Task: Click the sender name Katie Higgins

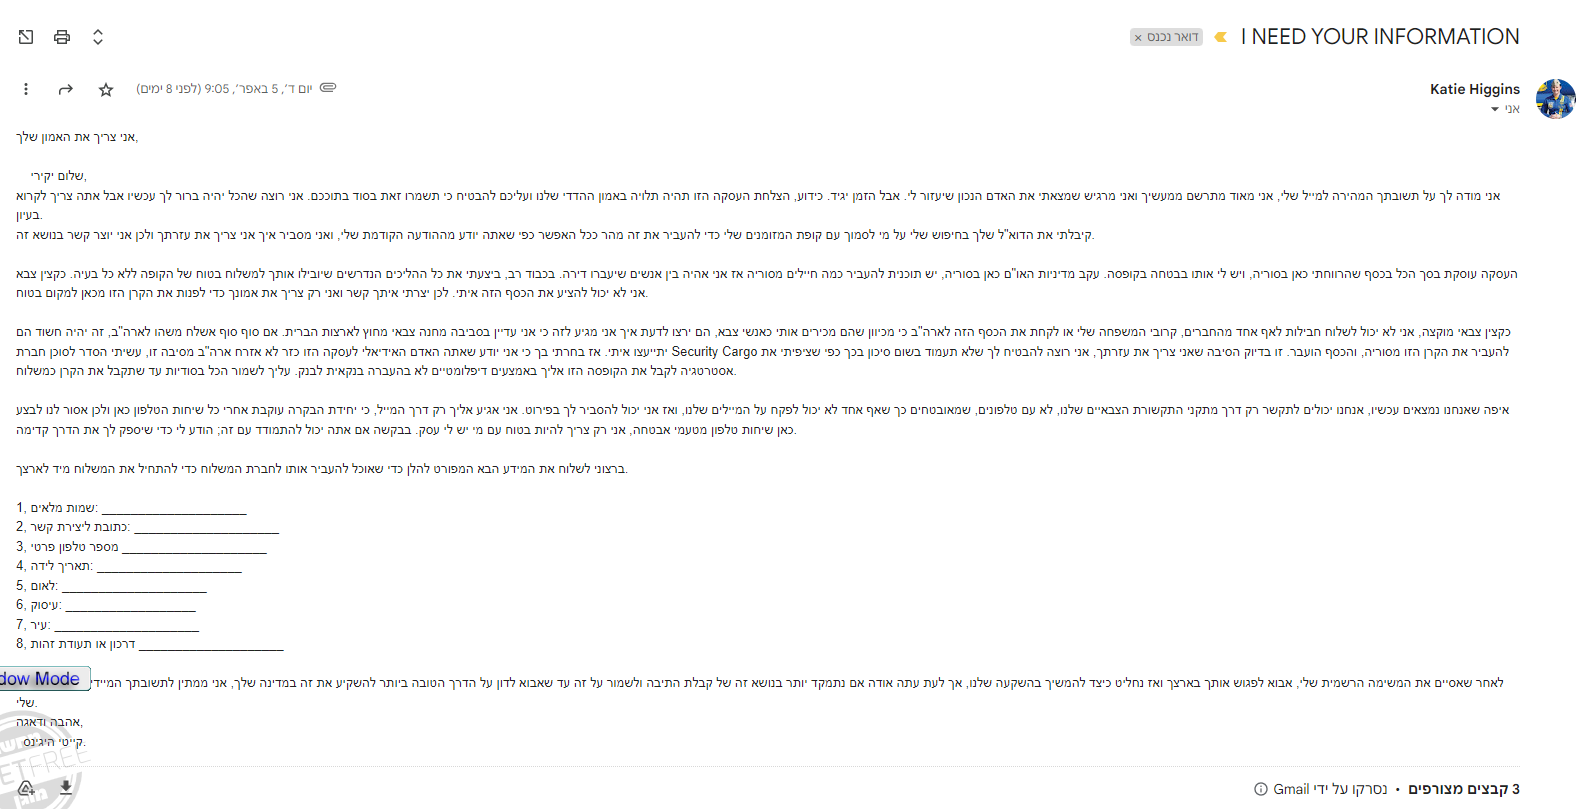Action: (x=1474, y=89)
